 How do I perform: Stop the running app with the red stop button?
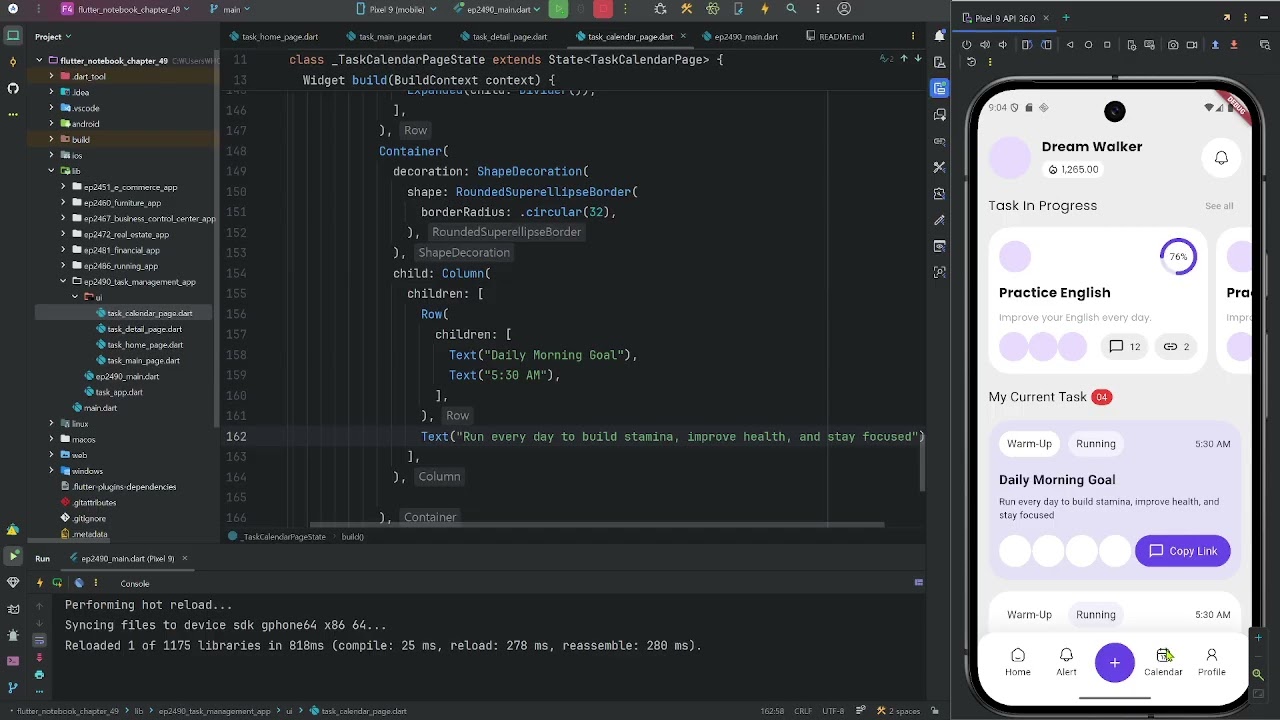pos(603,9)
